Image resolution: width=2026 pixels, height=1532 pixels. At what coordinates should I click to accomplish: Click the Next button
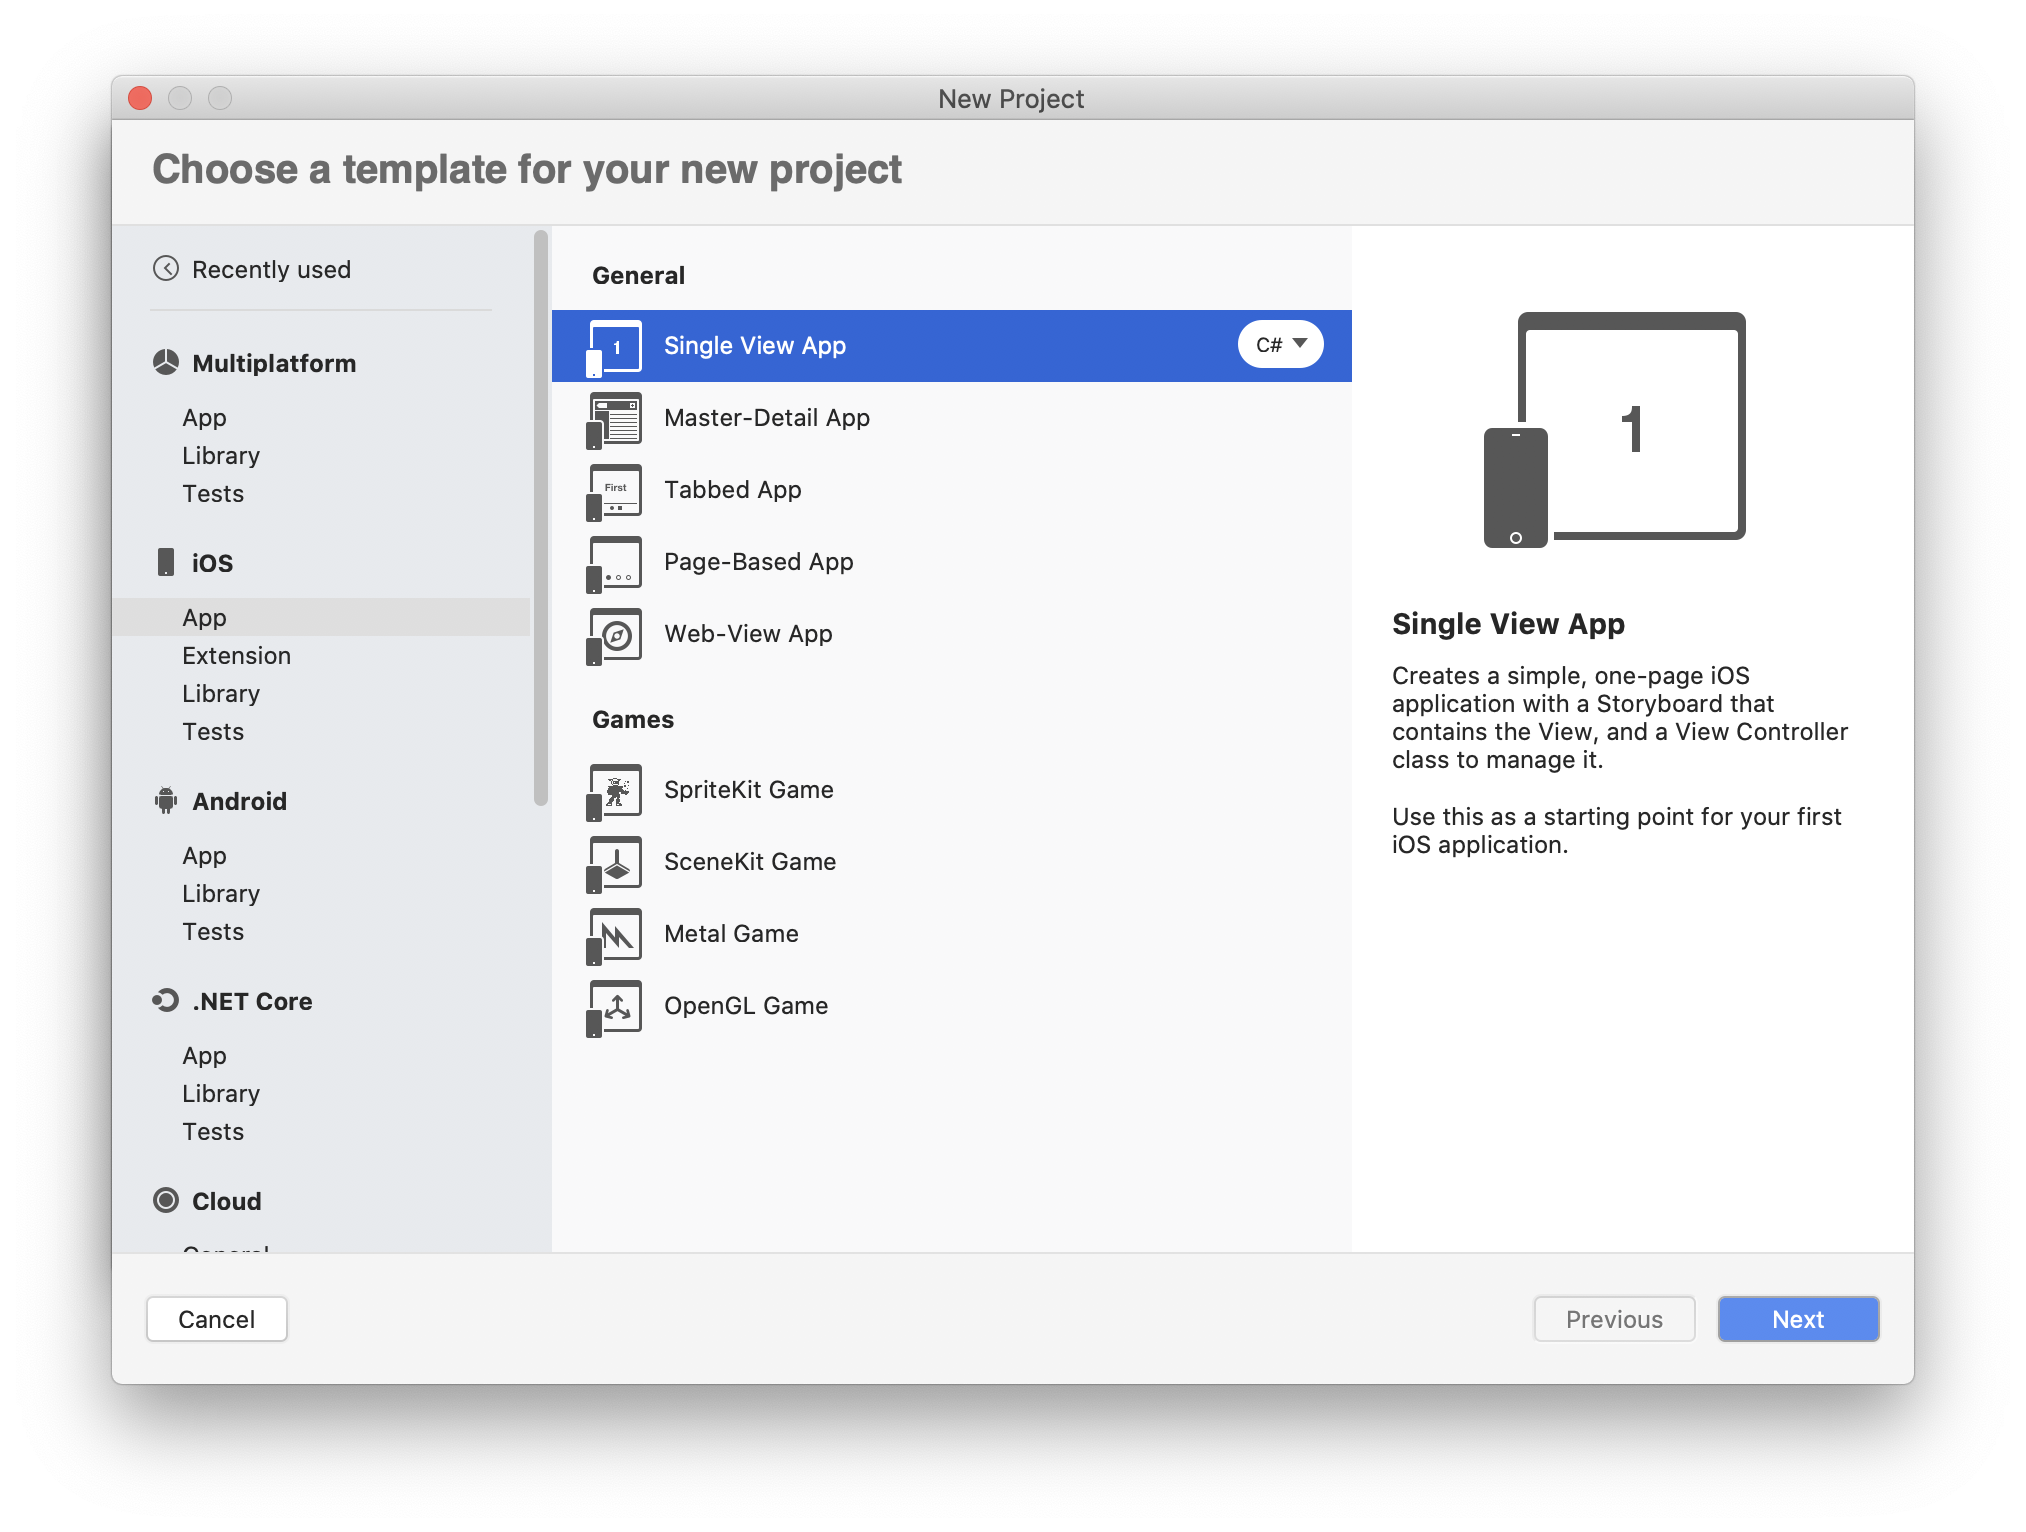point(1797,1320)
